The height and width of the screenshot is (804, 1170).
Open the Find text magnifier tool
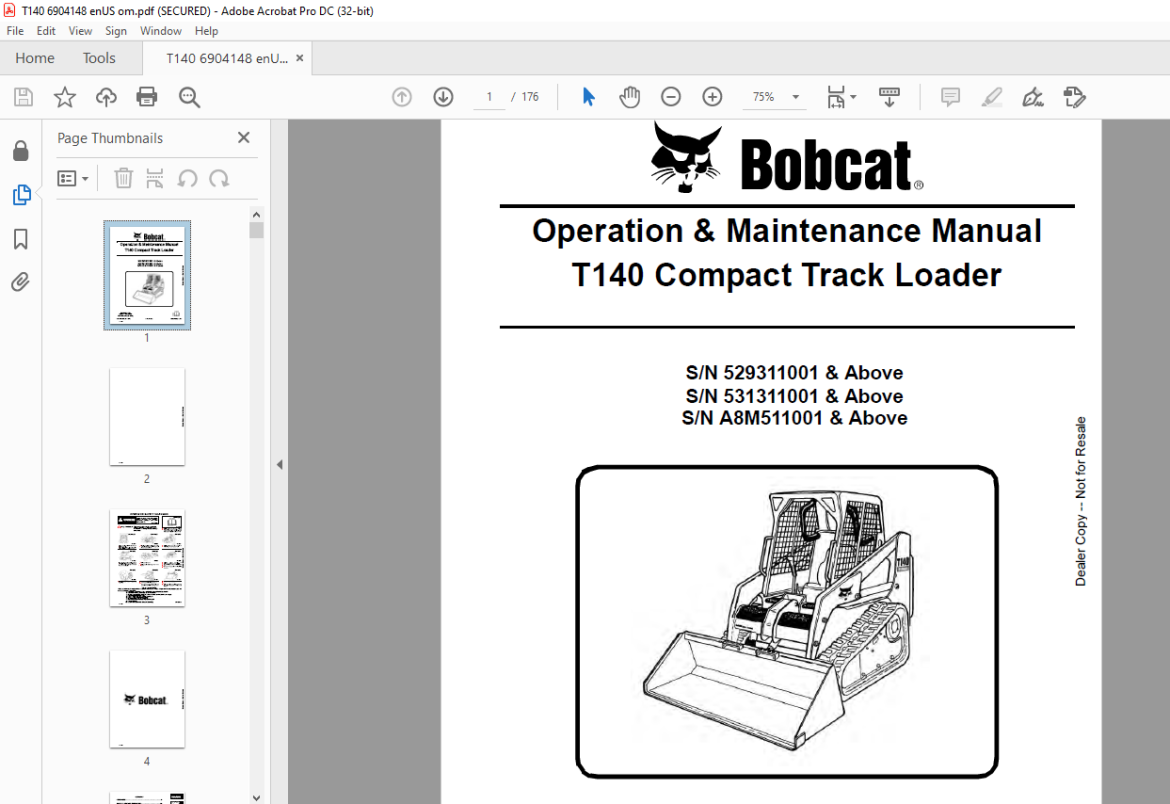point(189,97)
